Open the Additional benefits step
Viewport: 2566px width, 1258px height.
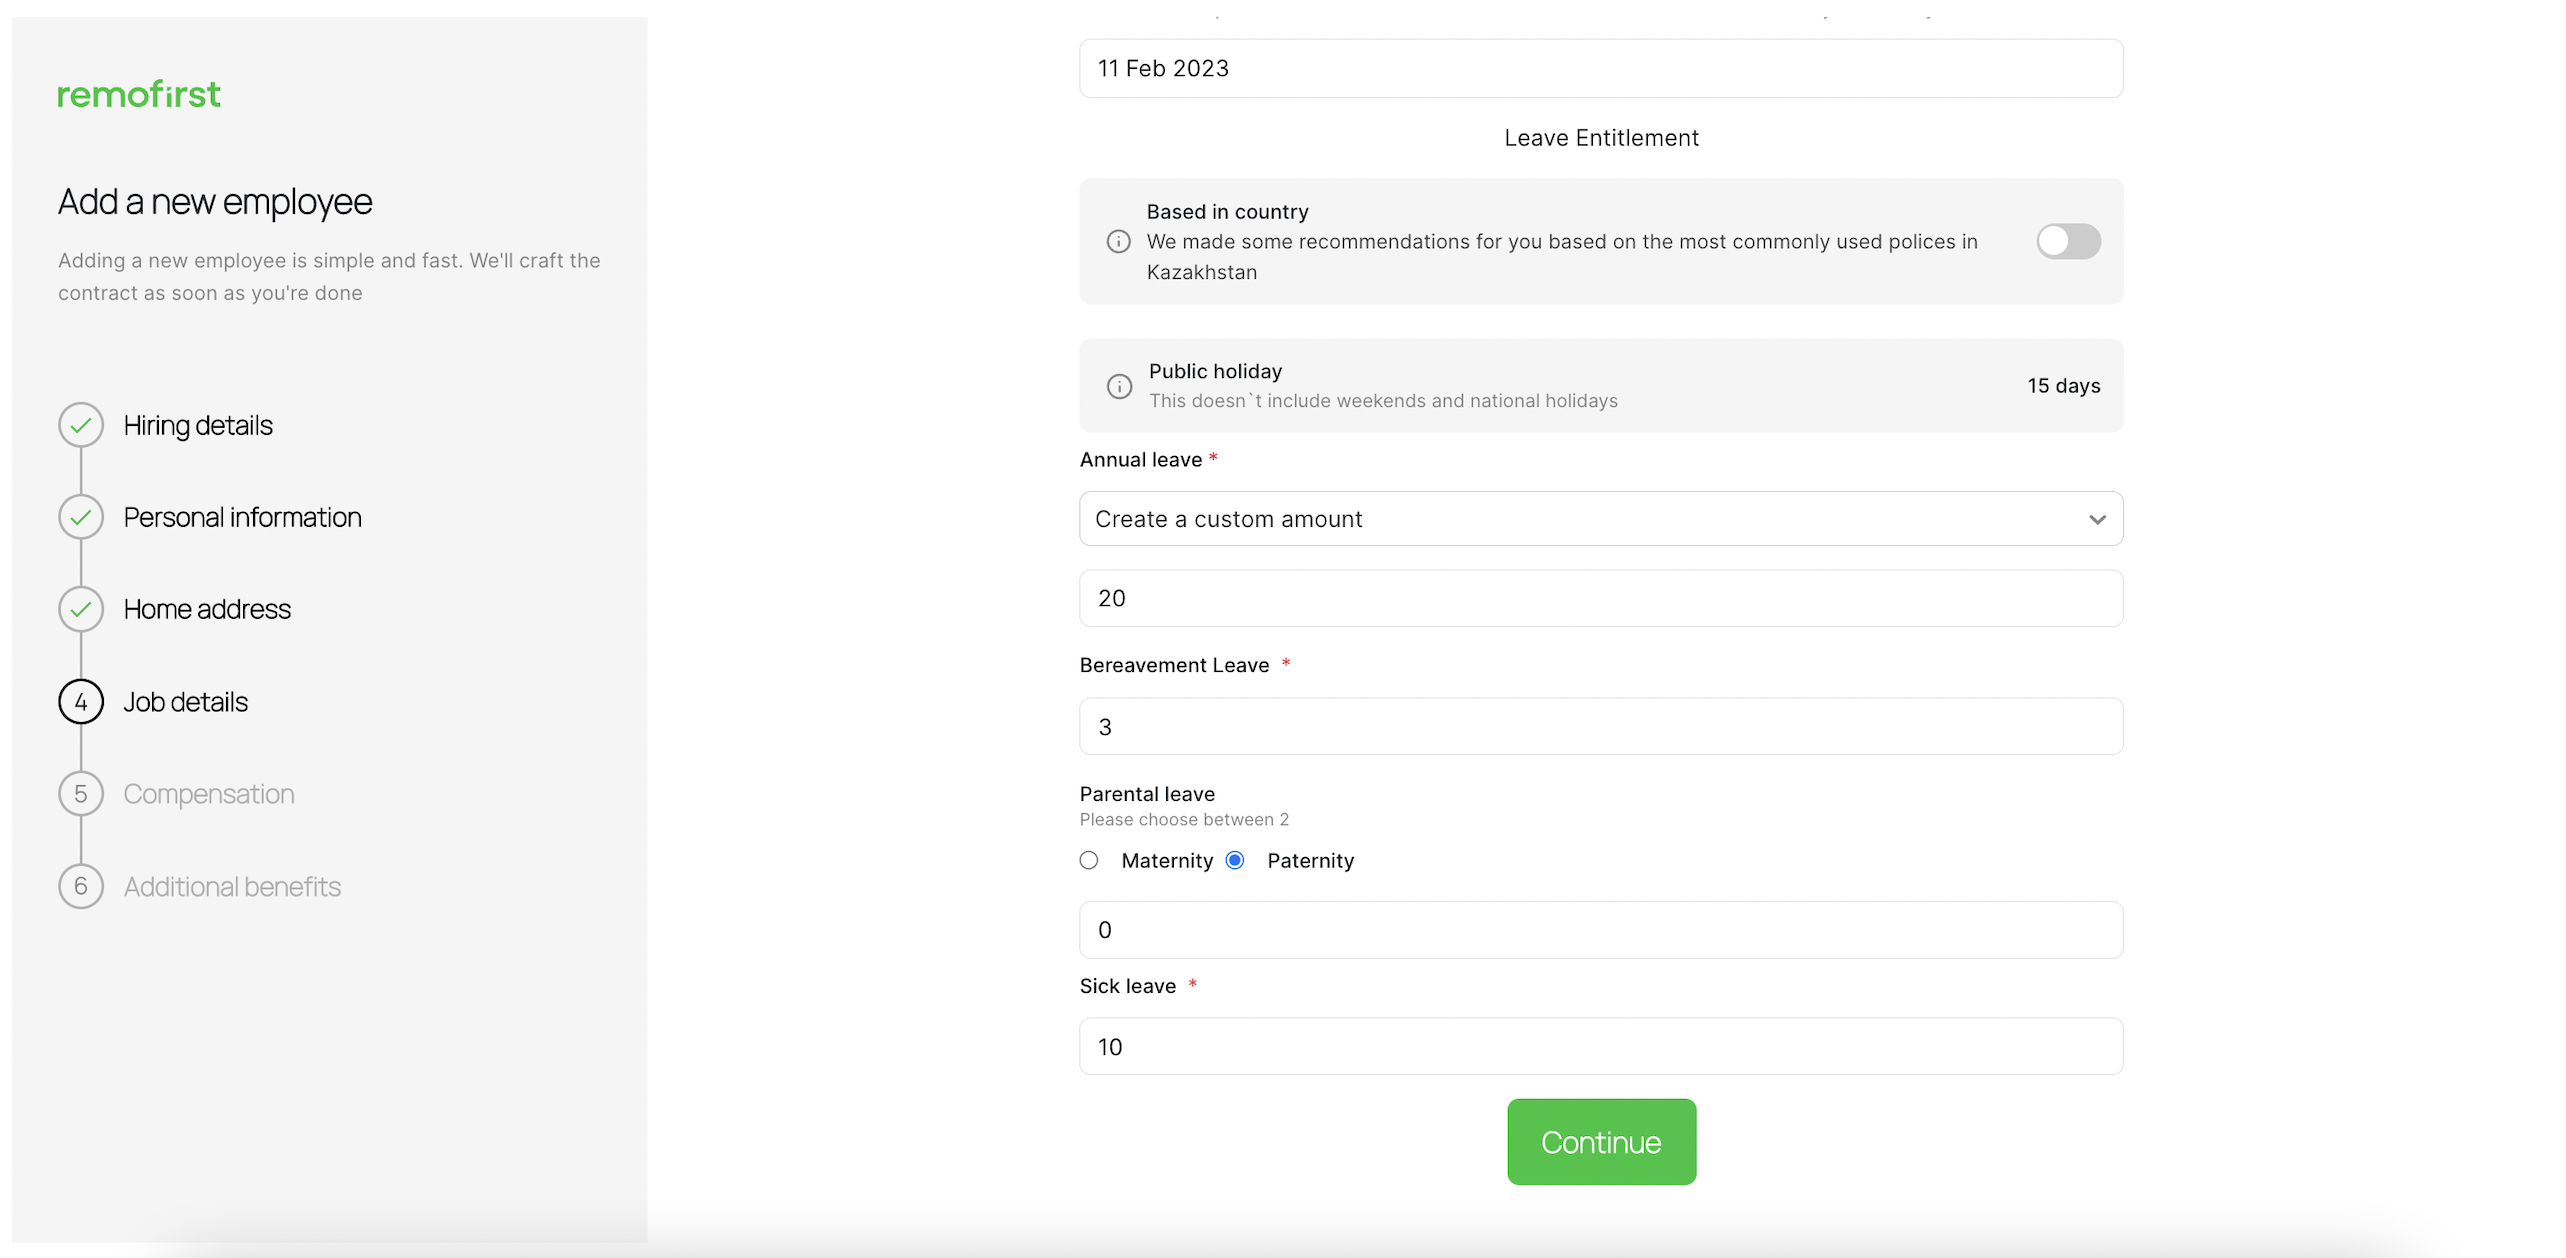click(x=233, y=887)
